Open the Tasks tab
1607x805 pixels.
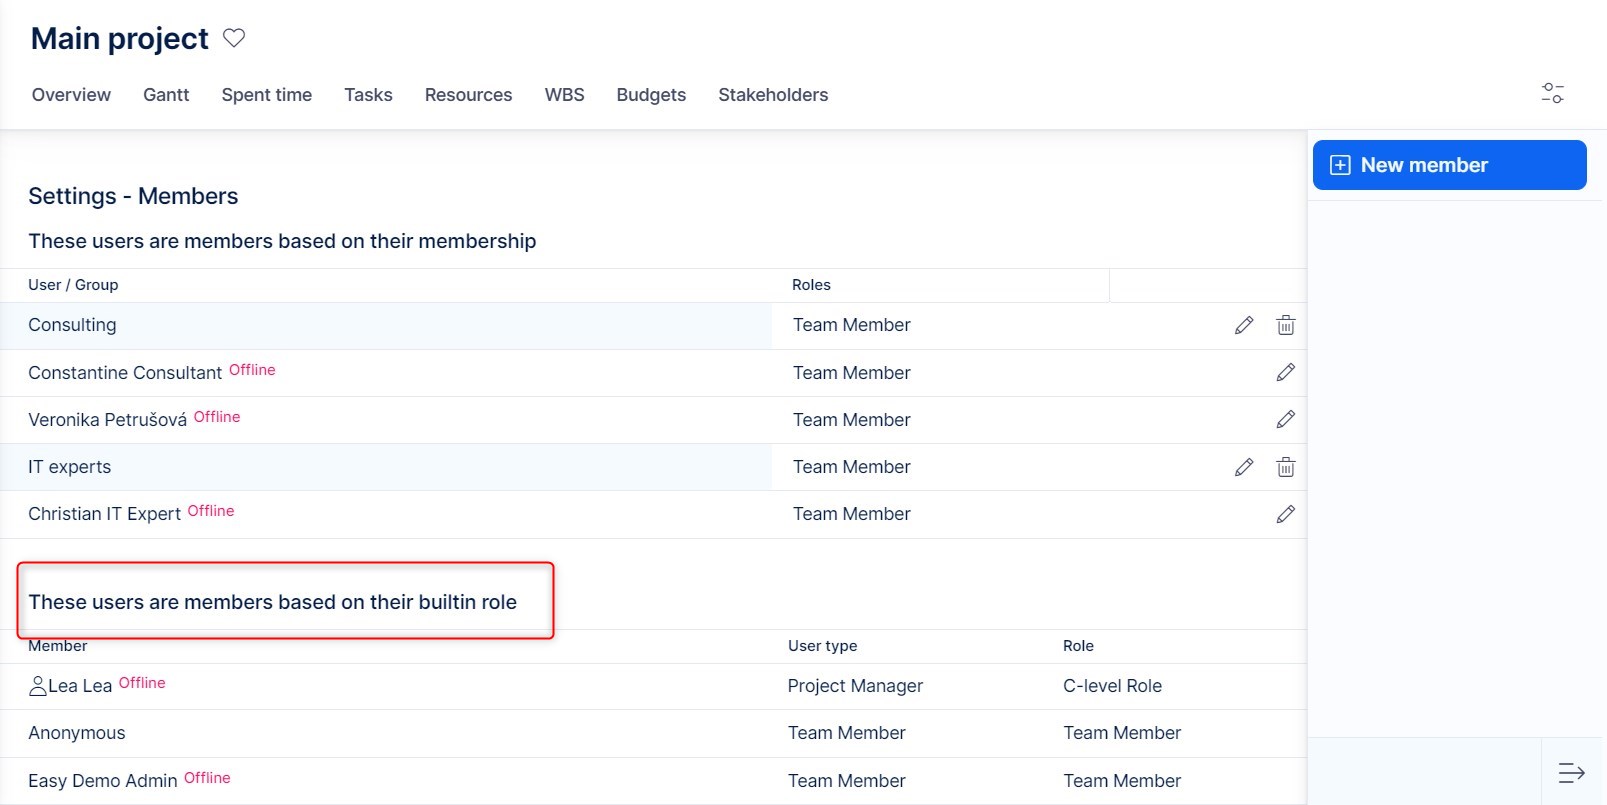coord(368,95)
